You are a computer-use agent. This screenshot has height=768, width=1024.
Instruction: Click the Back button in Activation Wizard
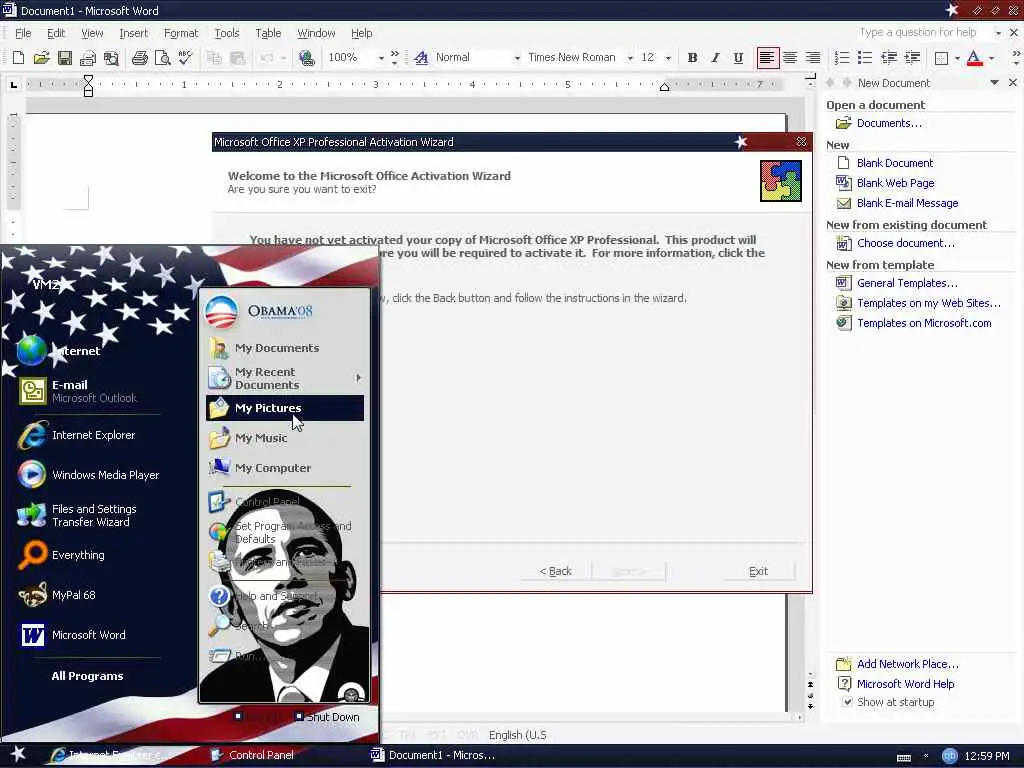[x=556, y=571]
